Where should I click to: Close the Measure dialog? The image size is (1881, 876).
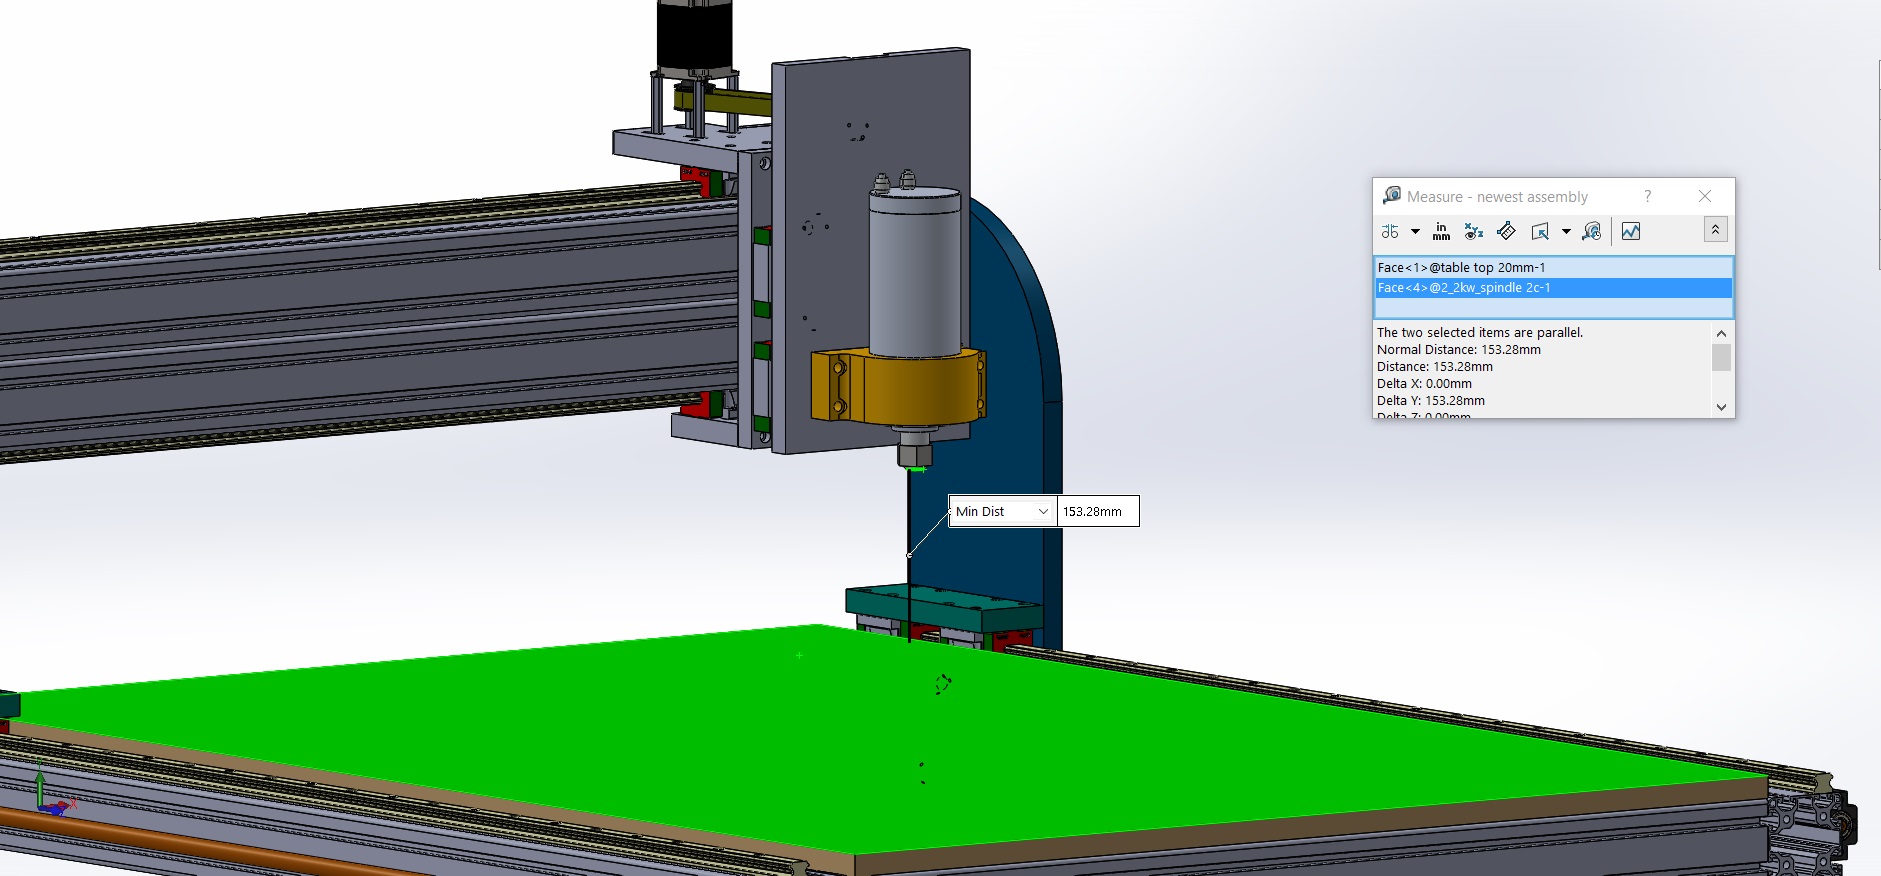(1705, 196)
